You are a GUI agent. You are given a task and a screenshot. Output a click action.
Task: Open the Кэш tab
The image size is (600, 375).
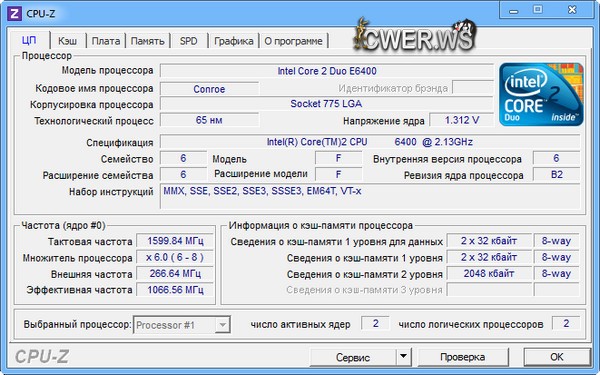67,41
